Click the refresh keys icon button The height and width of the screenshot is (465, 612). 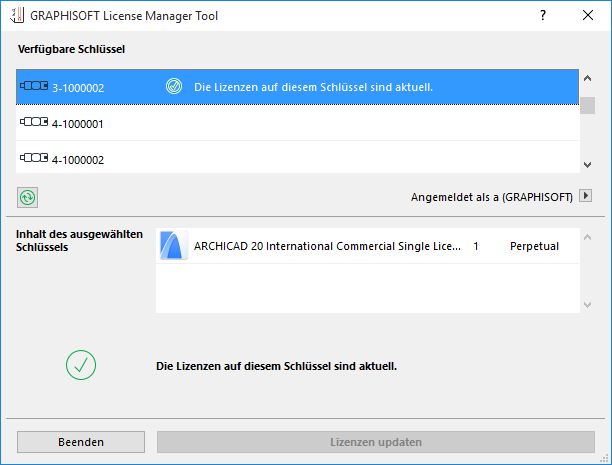tap(27, 196)
